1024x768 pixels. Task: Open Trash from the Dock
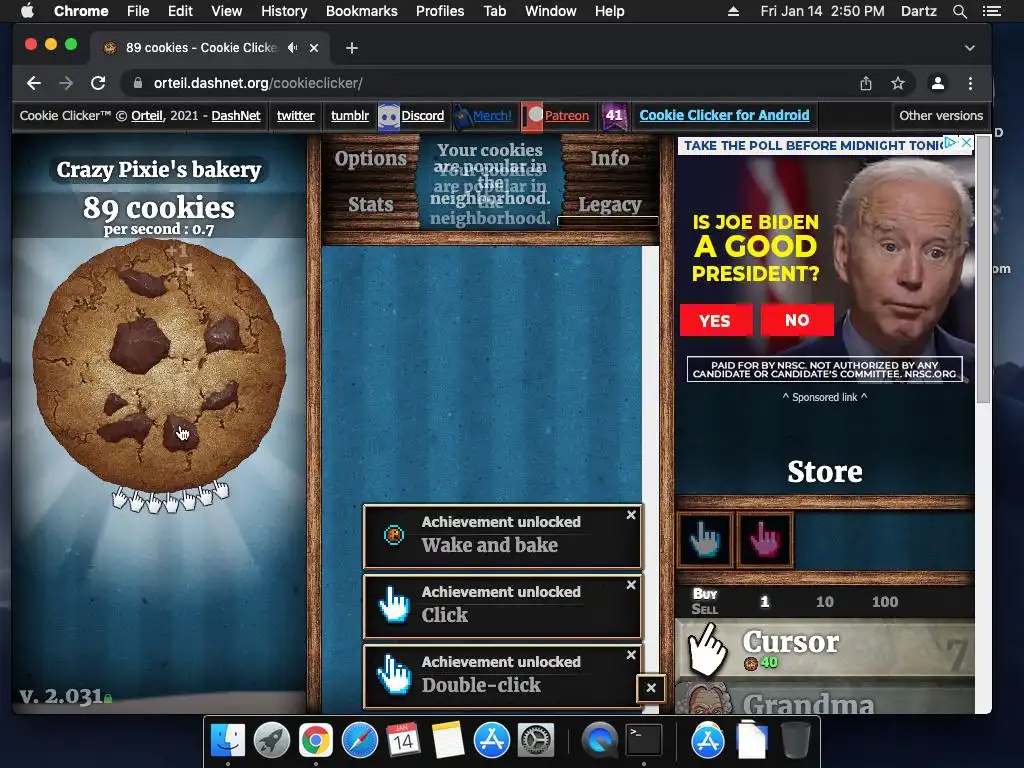[x=795, y=740]
